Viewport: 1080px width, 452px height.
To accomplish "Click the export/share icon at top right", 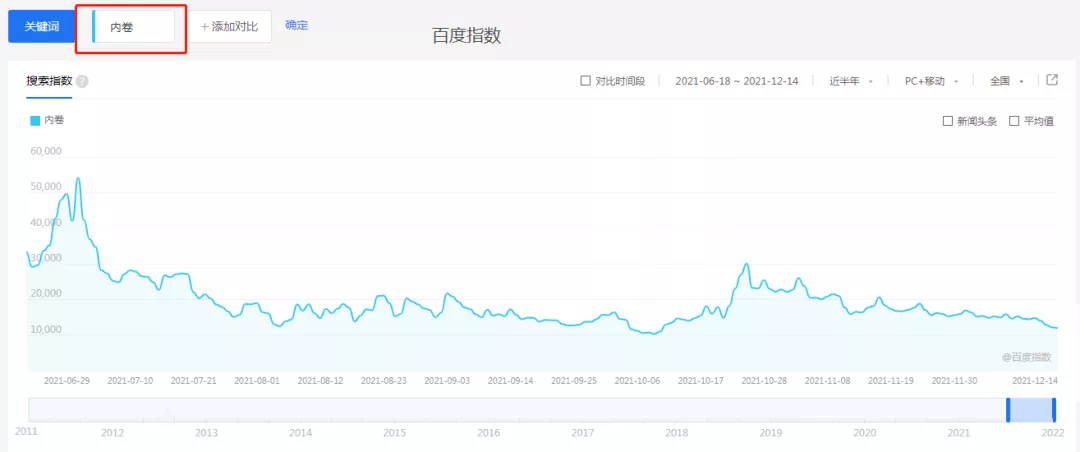I will [1052, 80].
